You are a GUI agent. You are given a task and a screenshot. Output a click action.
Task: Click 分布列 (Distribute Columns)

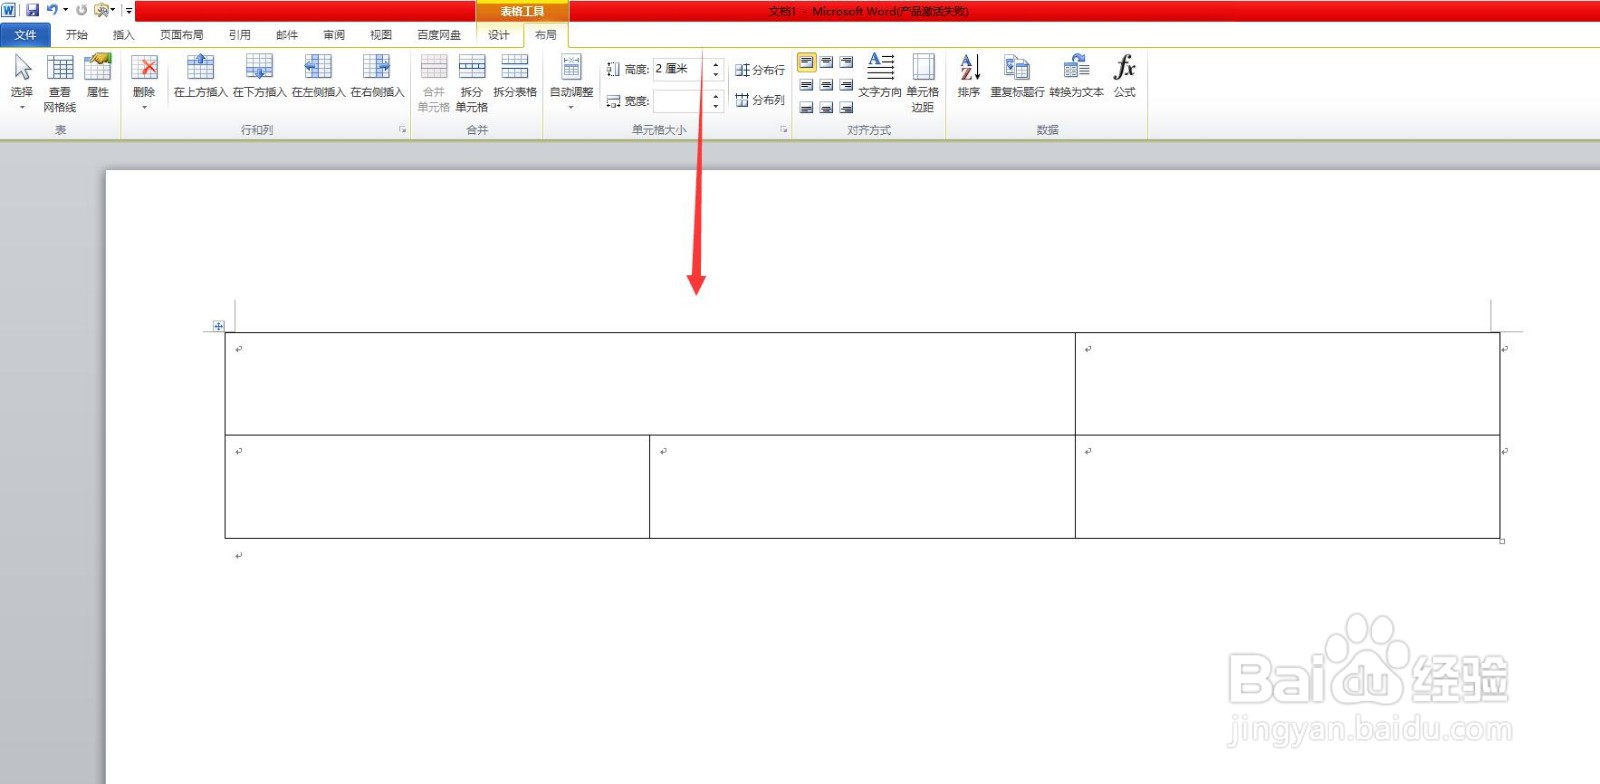coord(760,100)
